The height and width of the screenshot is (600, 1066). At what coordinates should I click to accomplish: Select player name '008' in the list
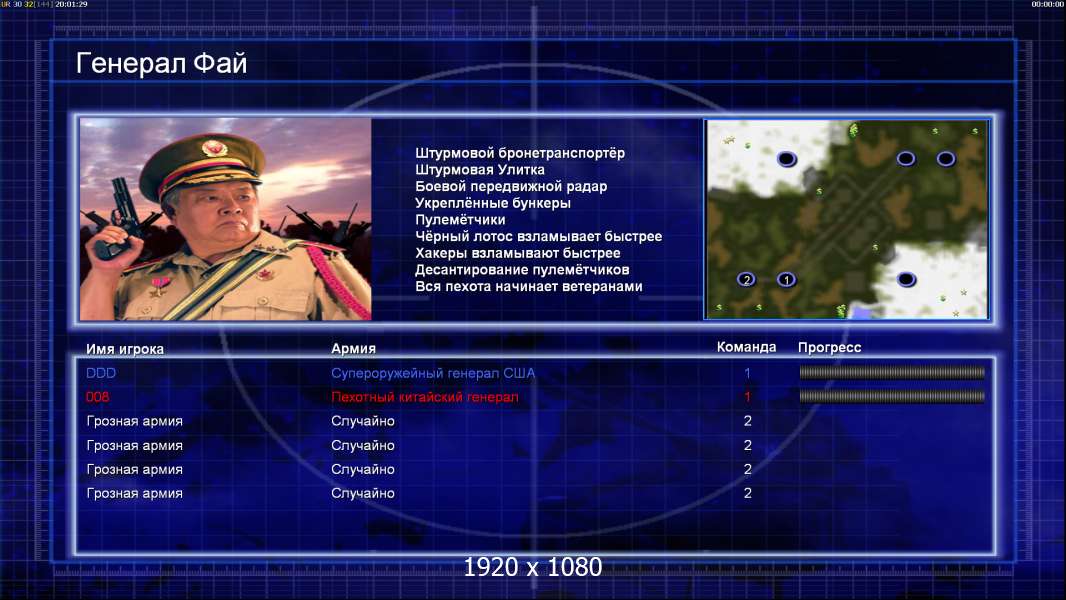[97, 397]
